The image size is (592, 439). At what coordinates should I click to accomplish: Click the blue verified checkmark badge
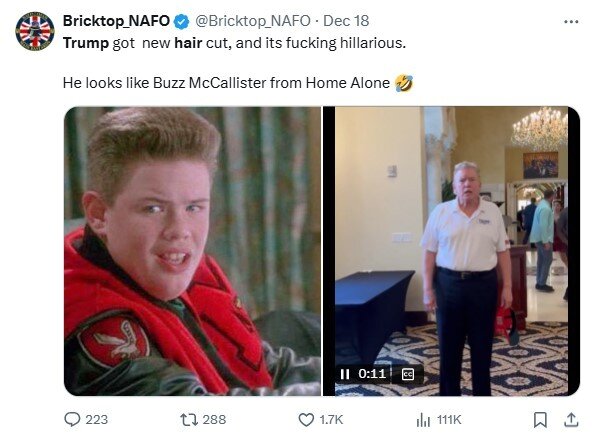pyautogui.click(x=182, y=21)
